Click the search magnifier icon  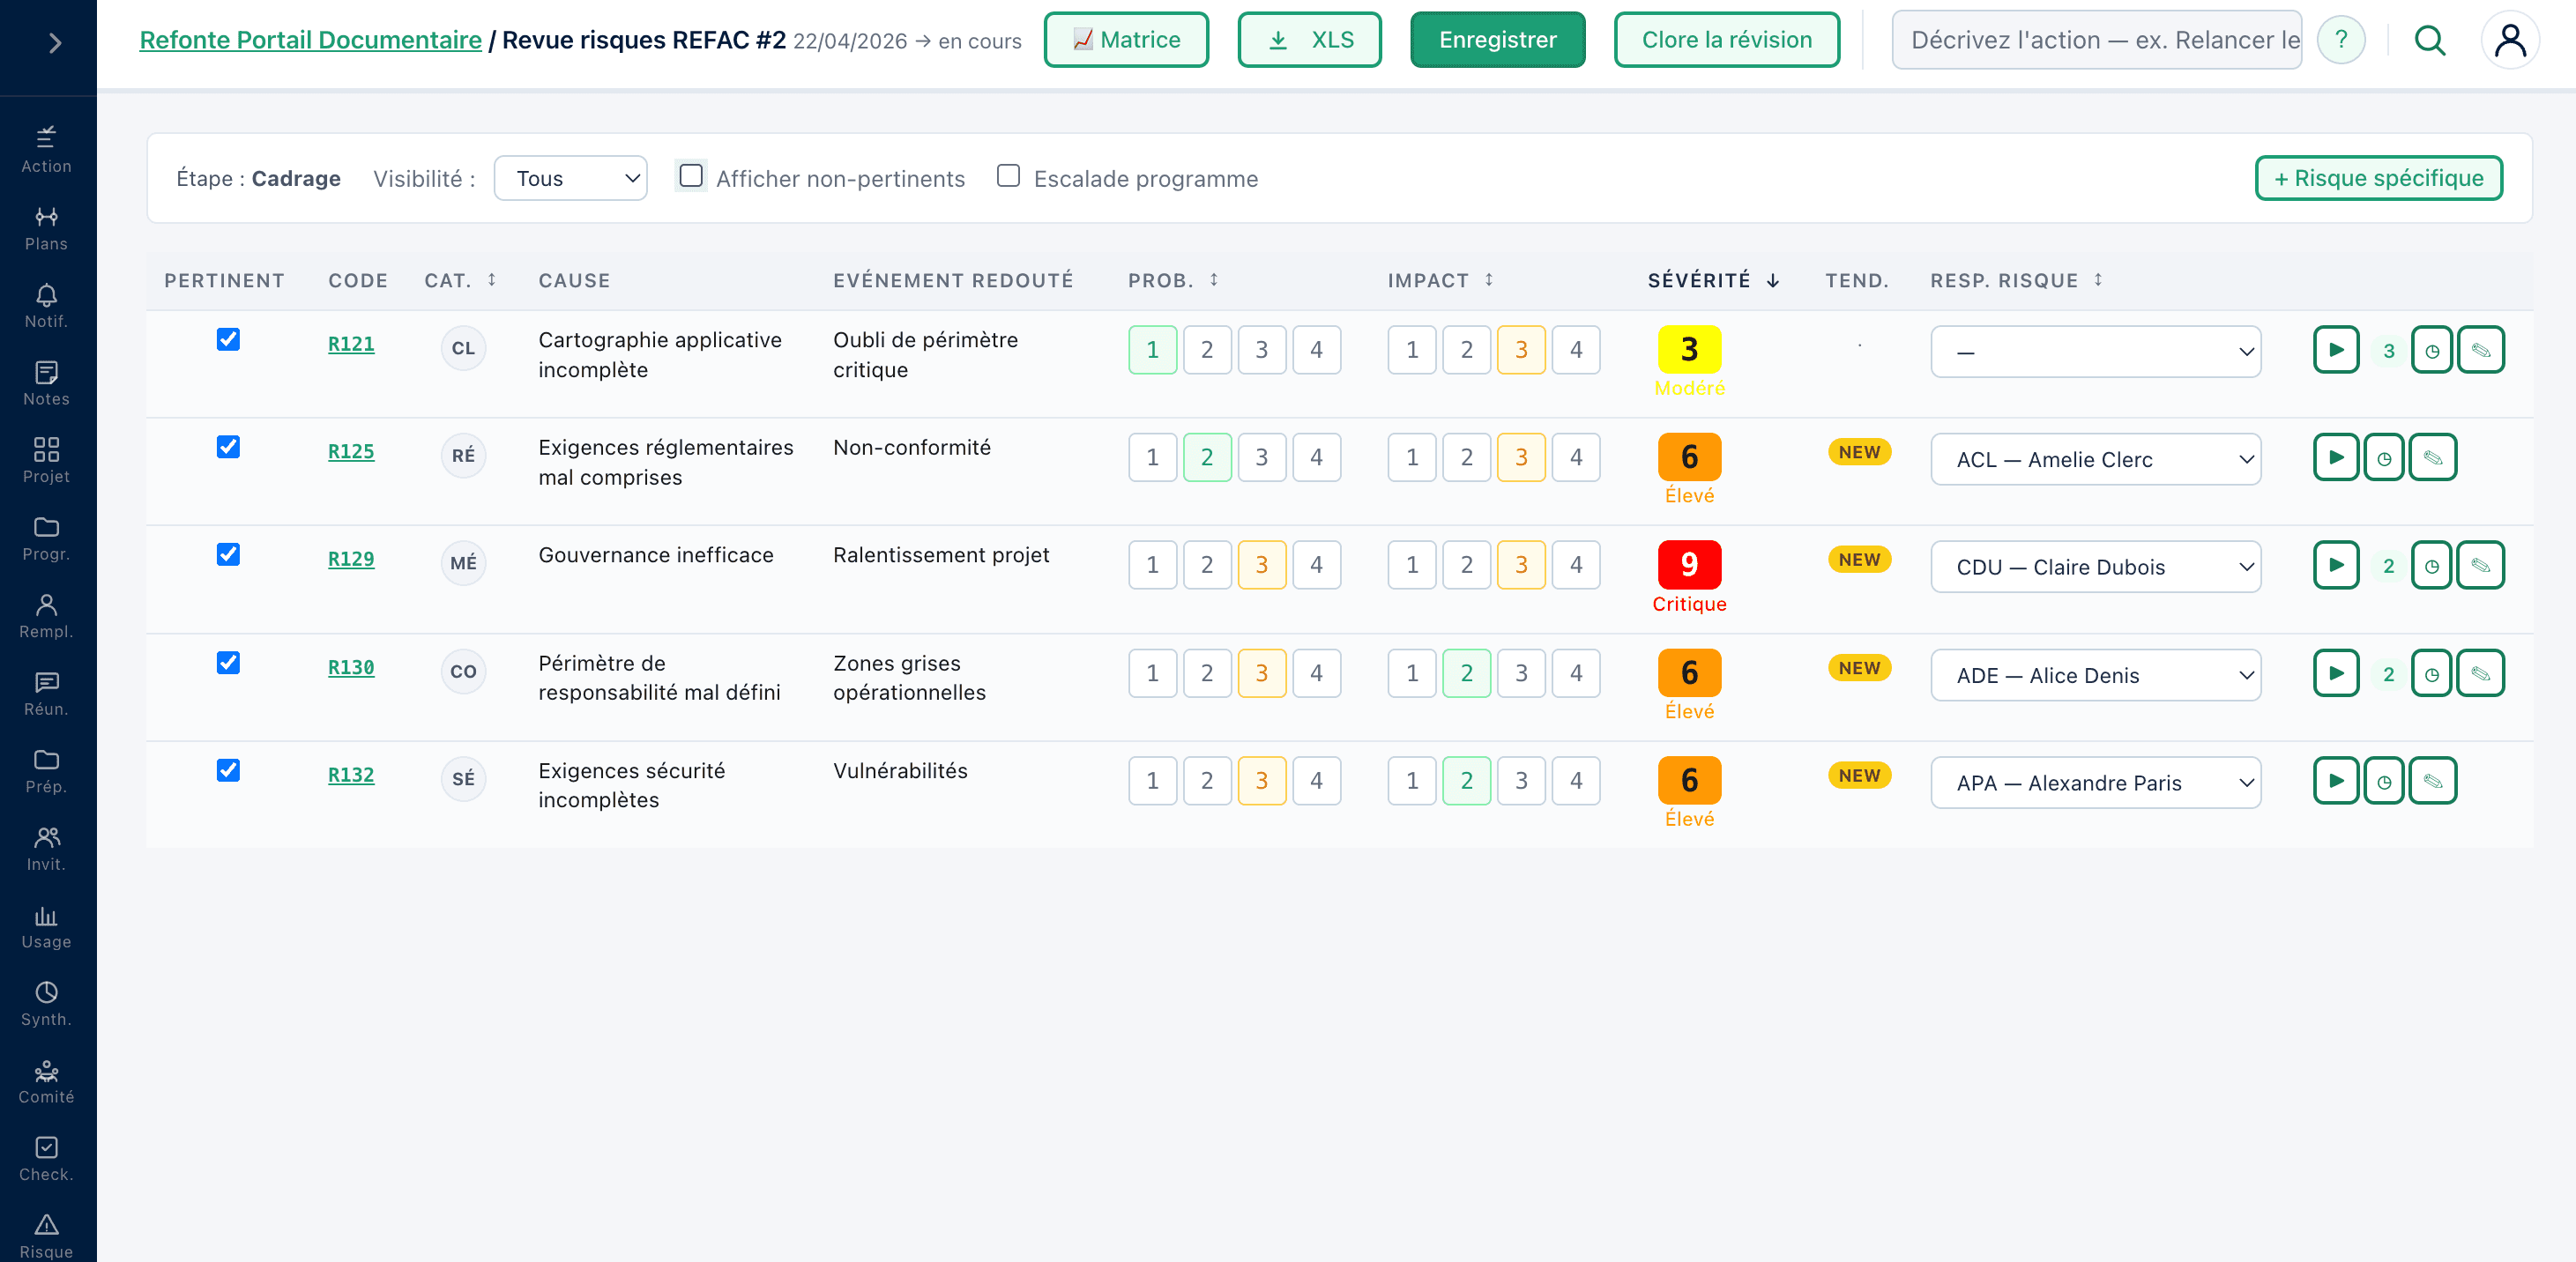tap(2430, 40)
